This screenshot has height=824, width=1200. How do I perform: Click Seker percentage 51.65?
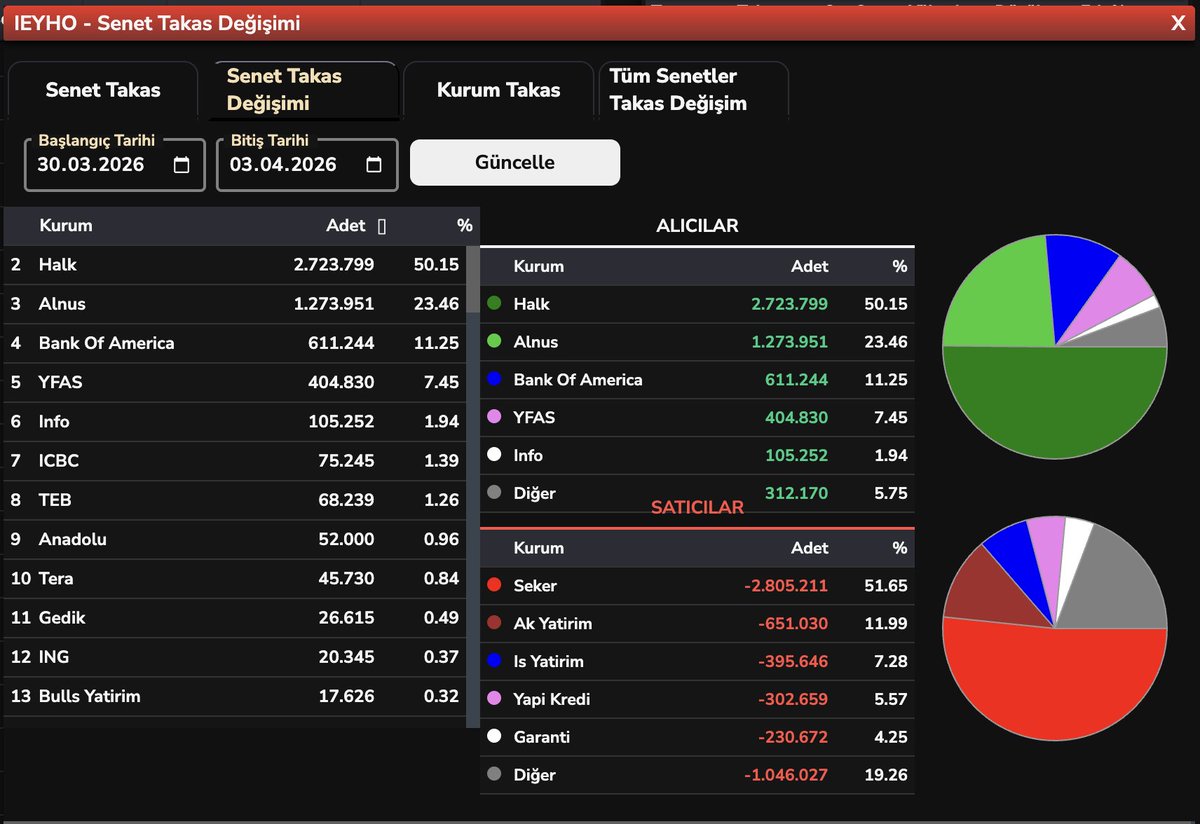[886, 586]
